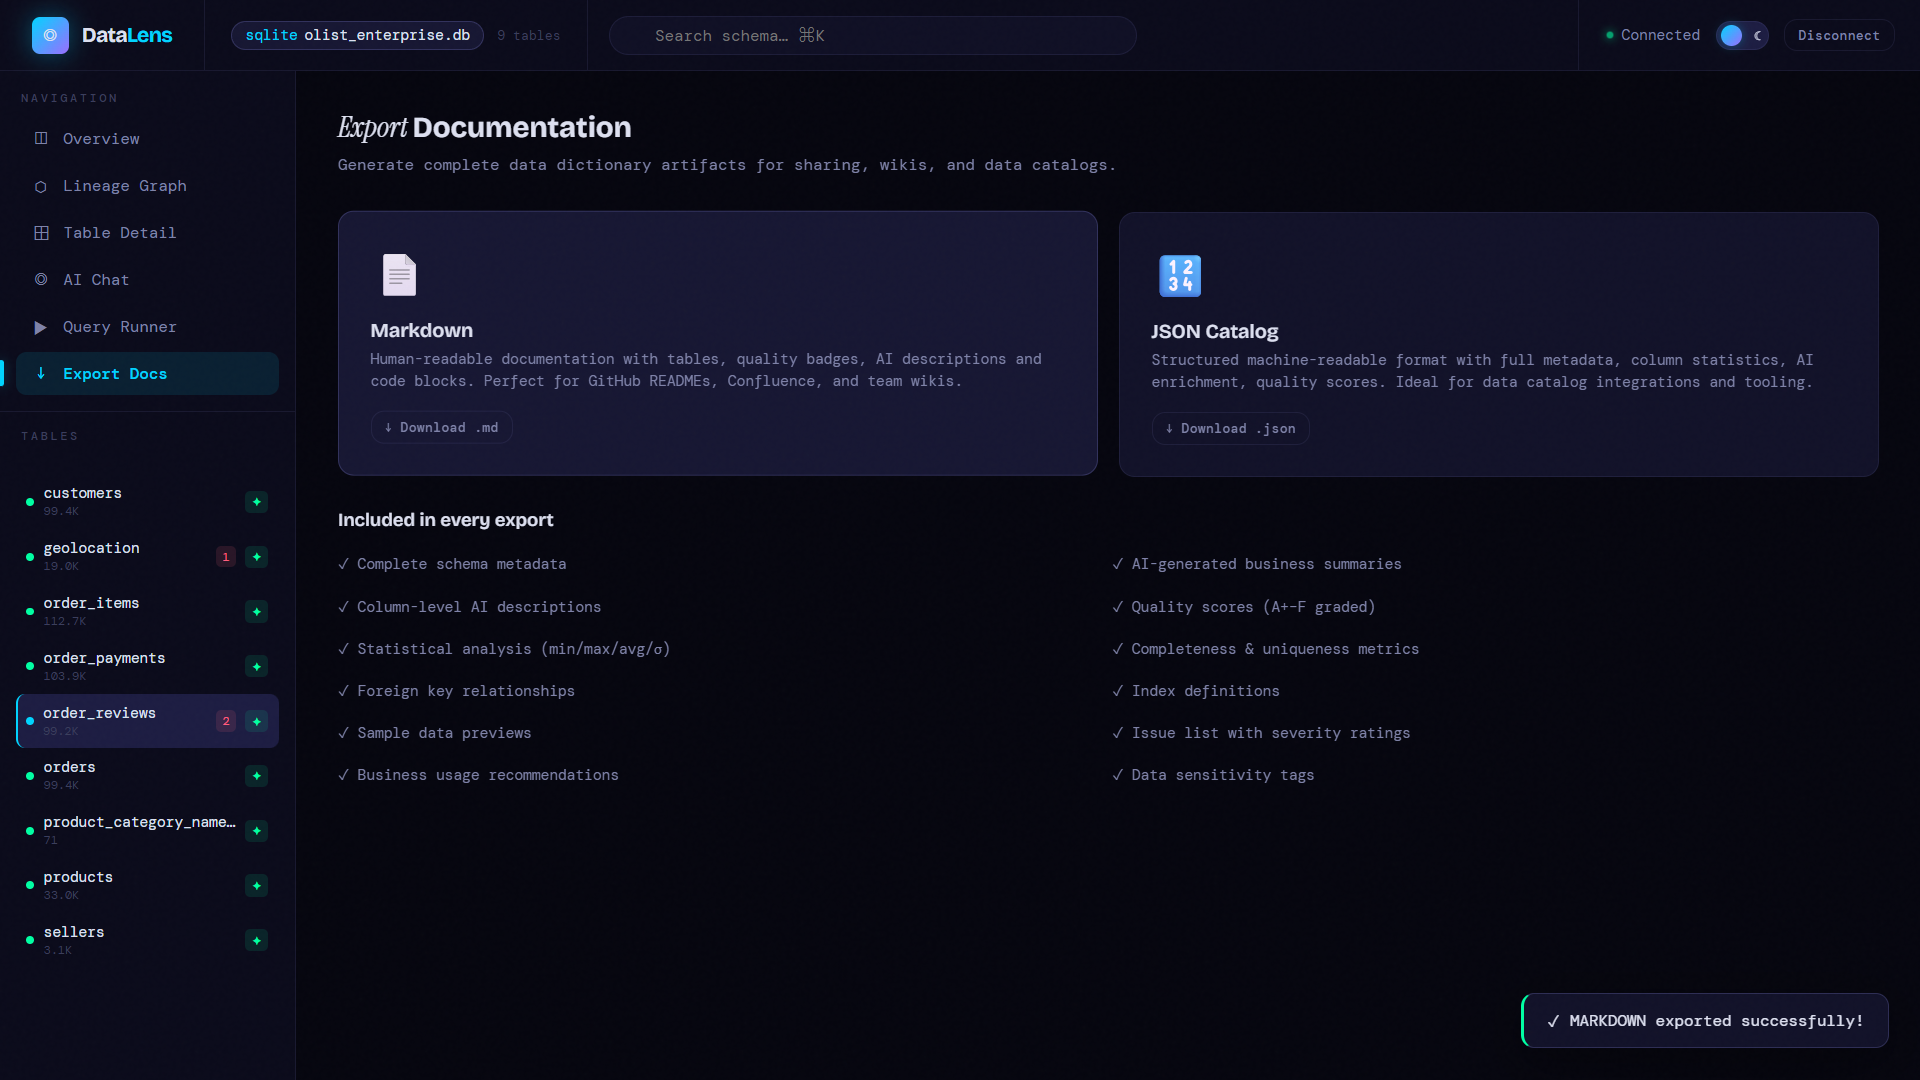The width and height of the screenshot is (1920, 1080).
Task: Open the product_category_name table
Action: [x=147, y=831]
